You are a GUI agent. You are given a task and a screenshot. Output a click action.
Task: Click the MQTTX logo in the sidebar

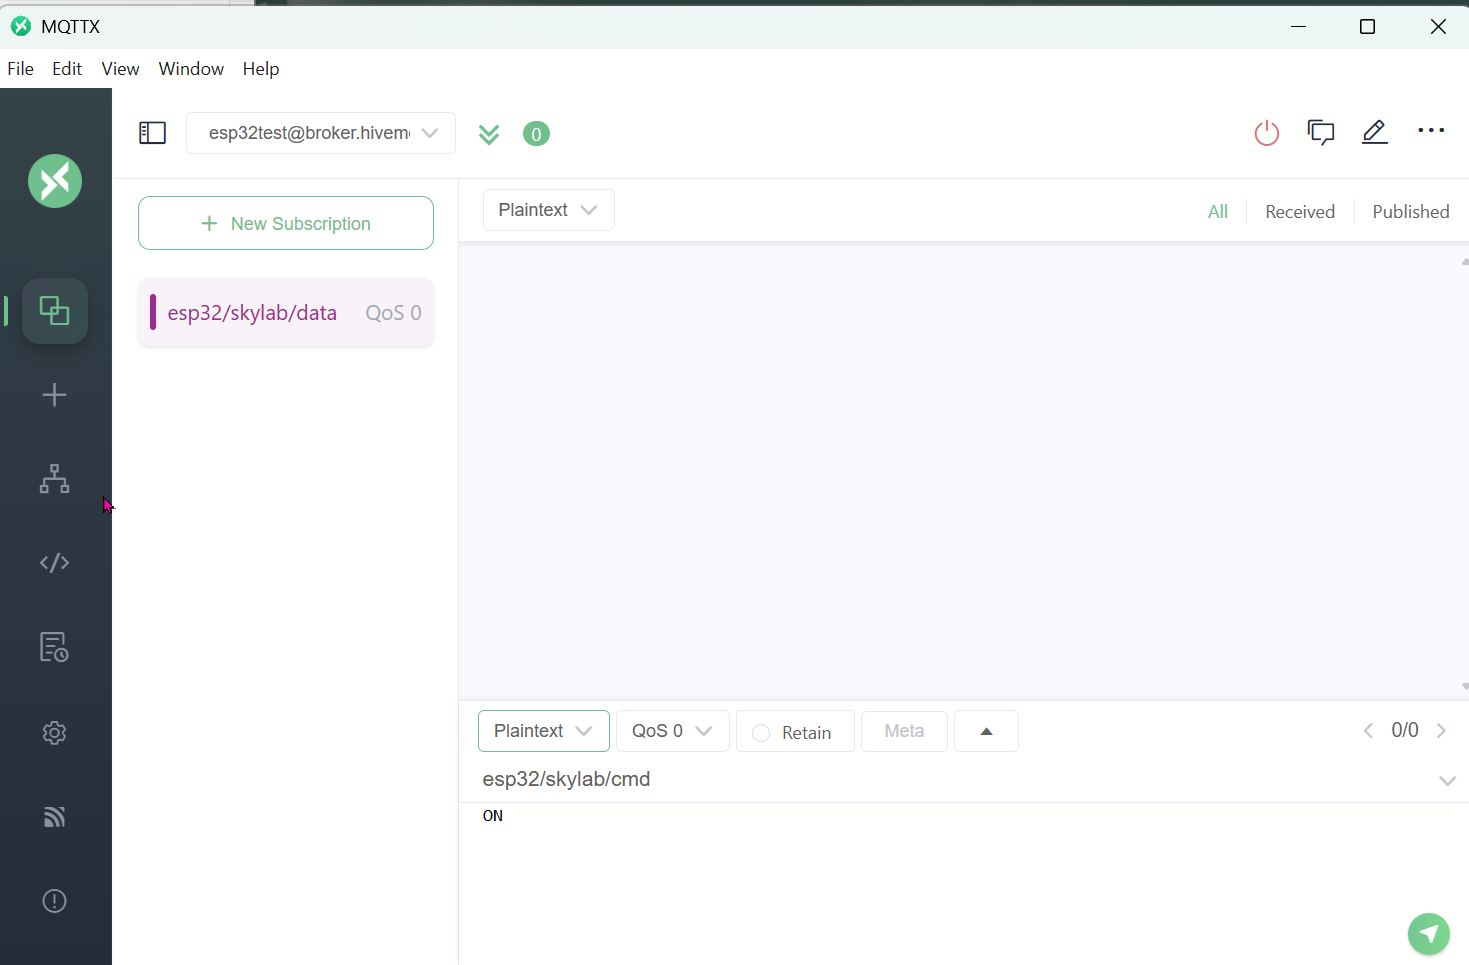[55, 181]
